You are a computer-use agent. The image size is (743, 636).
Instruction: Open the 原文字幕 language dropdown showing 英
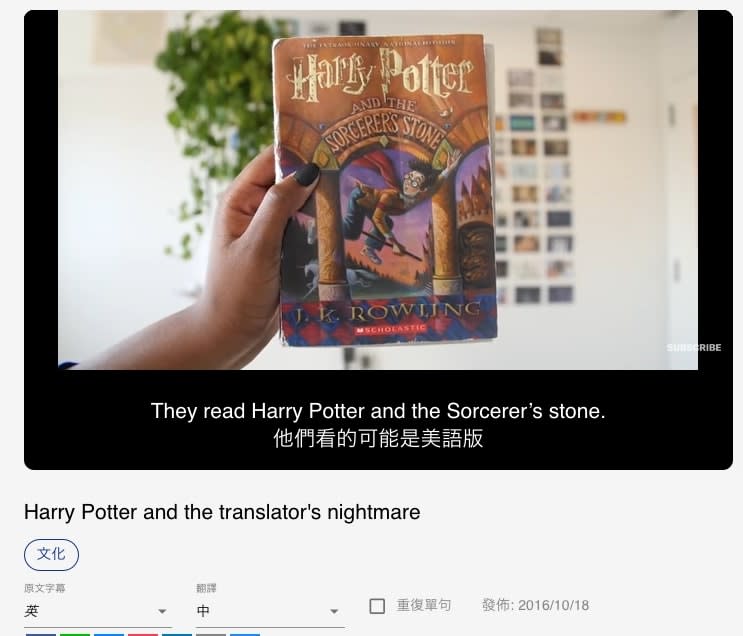point(98,611)
